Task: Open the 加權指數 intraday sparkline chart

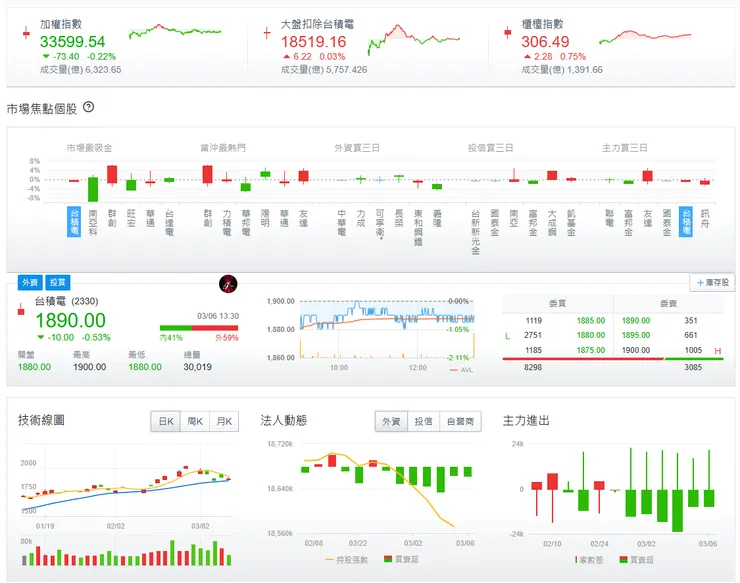Action: click(175, 31)
